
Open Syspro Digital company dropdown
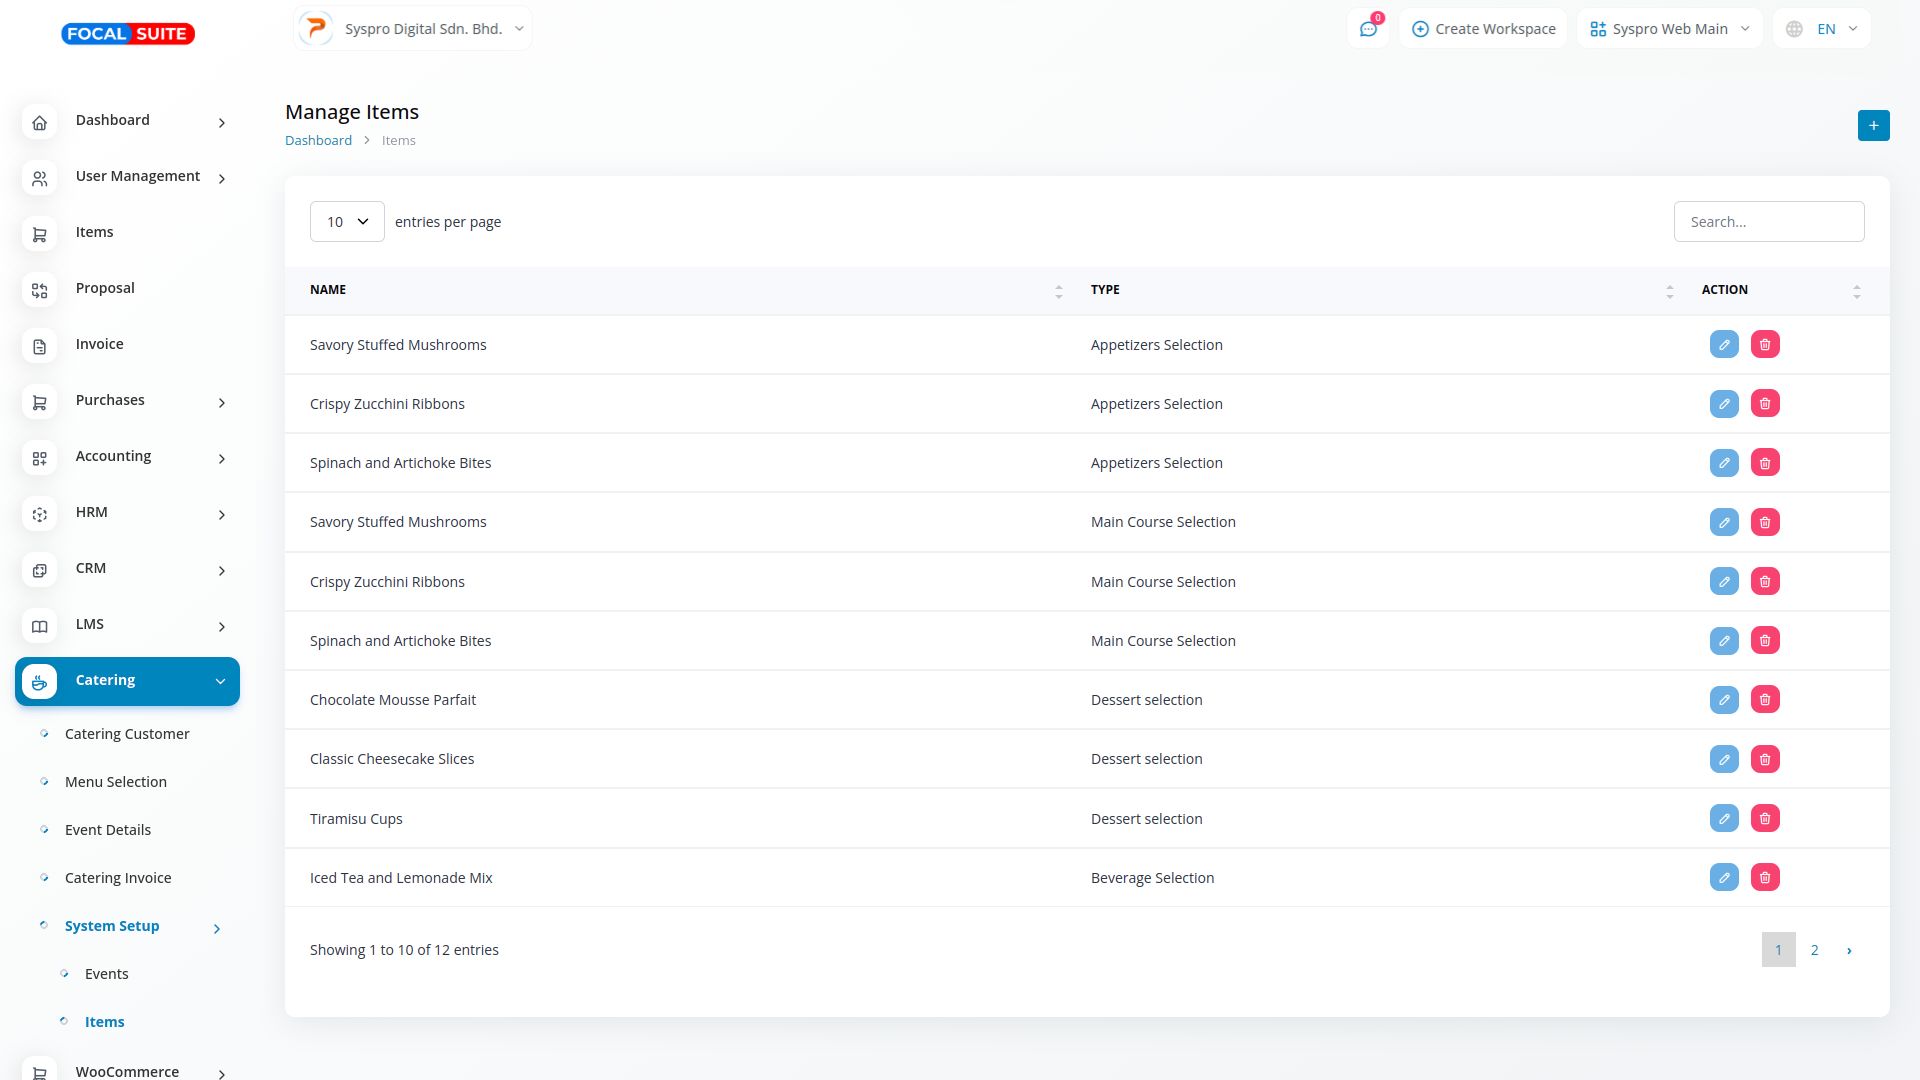point(412,29)
